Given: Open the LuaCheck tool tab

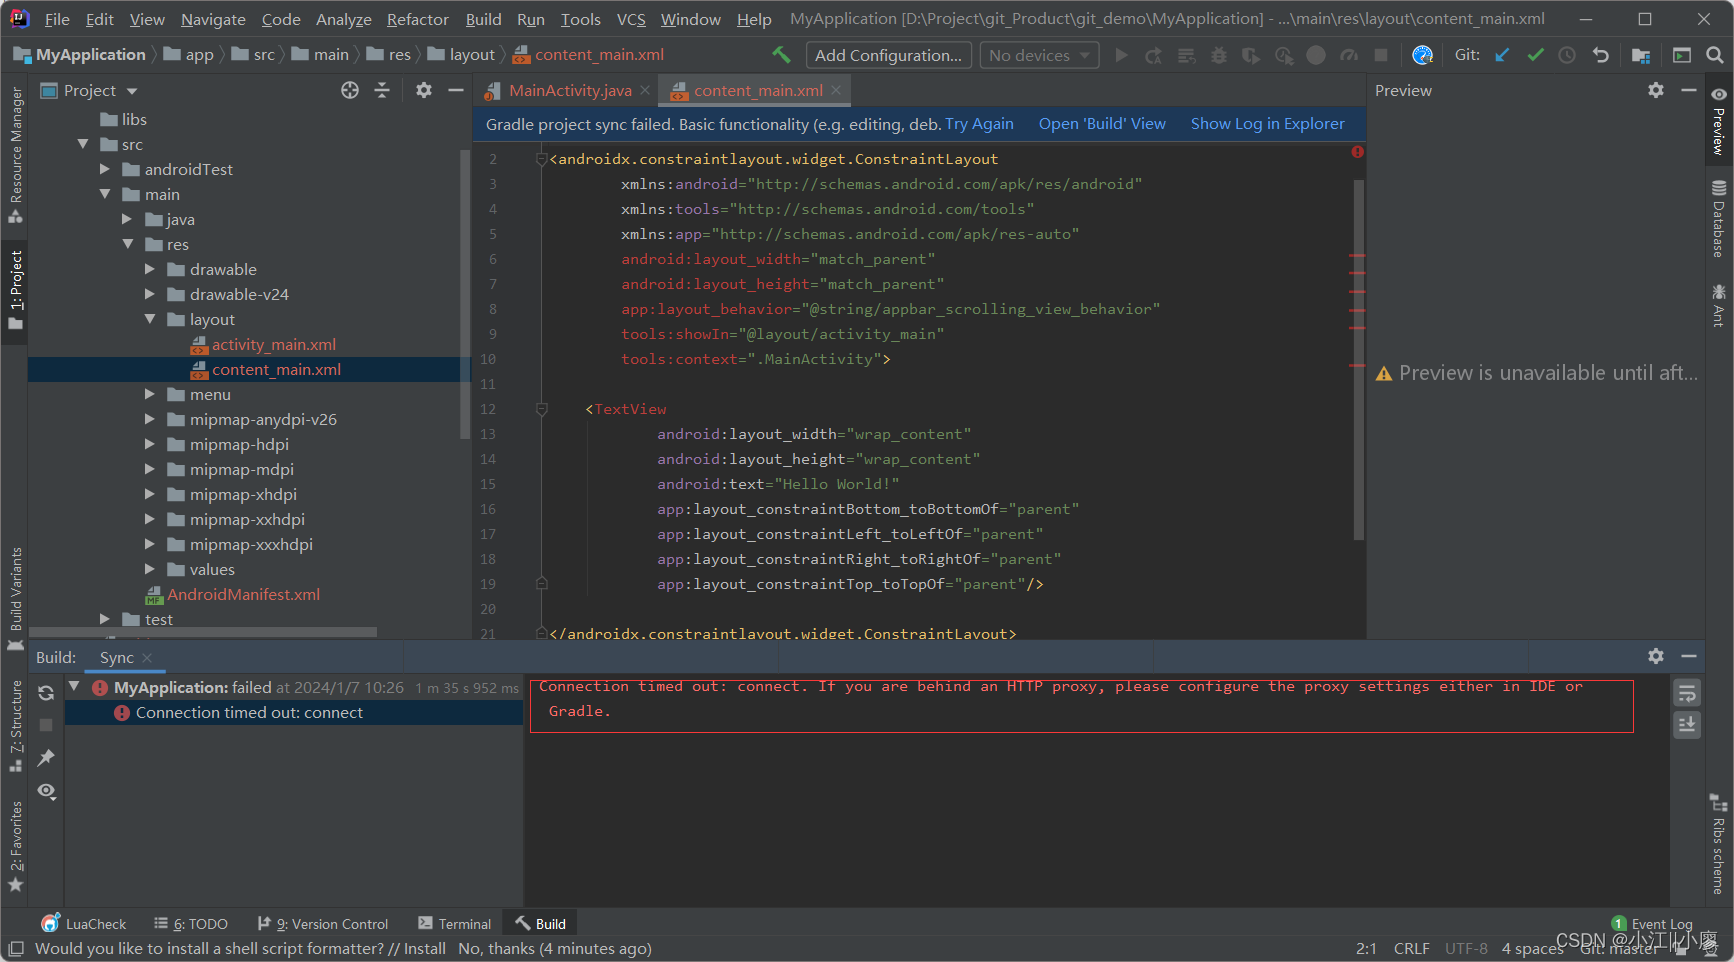Looking at the screenshot, I should tap(84, 924).
